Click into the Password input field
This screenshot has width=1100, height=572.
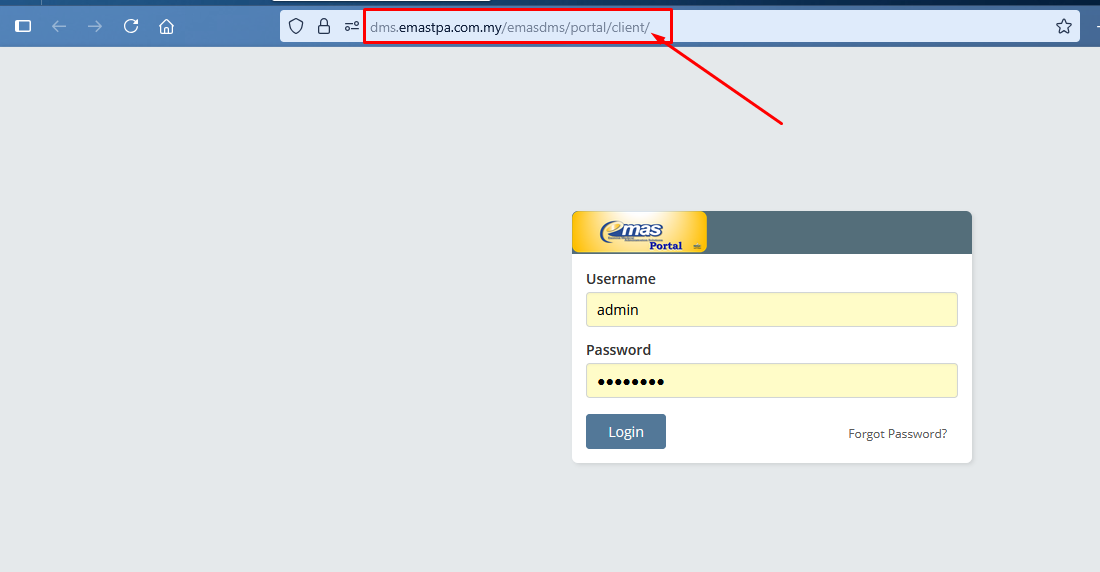point(771,381)
